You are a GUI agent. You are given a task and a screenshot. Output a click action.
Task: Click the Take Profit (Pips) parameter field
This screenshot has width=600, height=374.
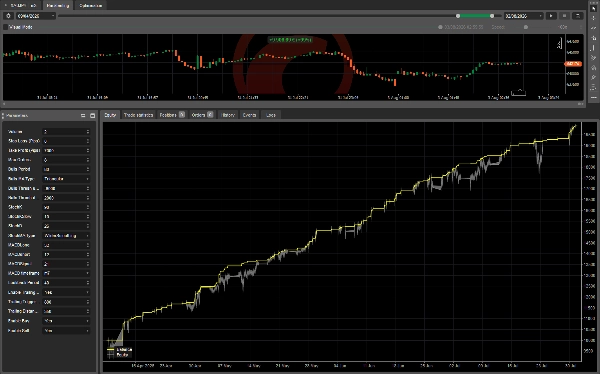click(x=66, y=150)
